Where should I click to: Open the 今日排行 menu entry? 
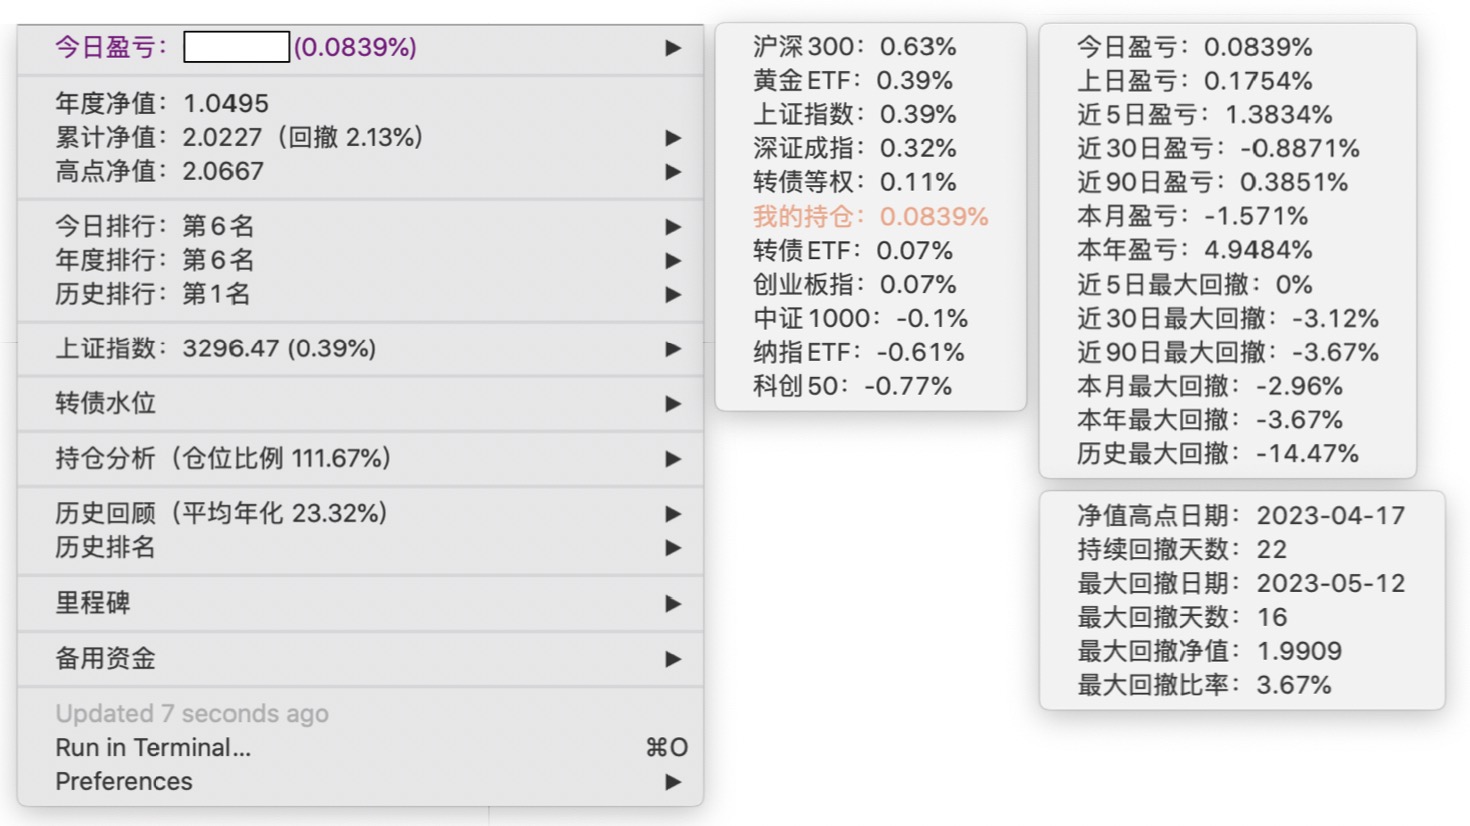pyautogui.click(x=155, y=226)
